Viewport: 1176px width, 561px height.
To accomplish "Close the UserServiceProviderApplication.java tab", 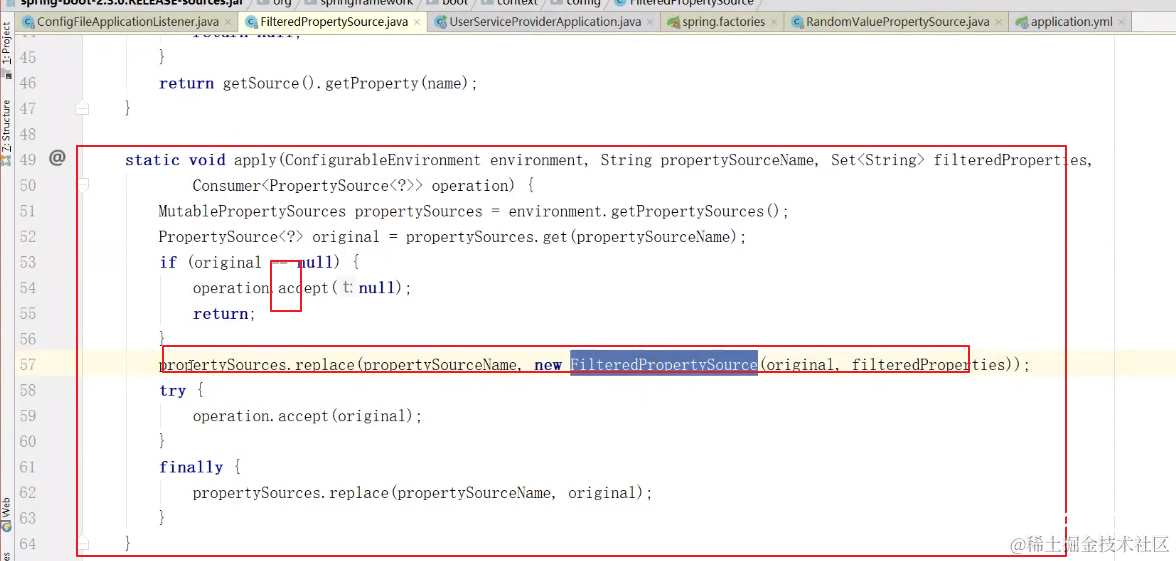I will pos(650,22).
